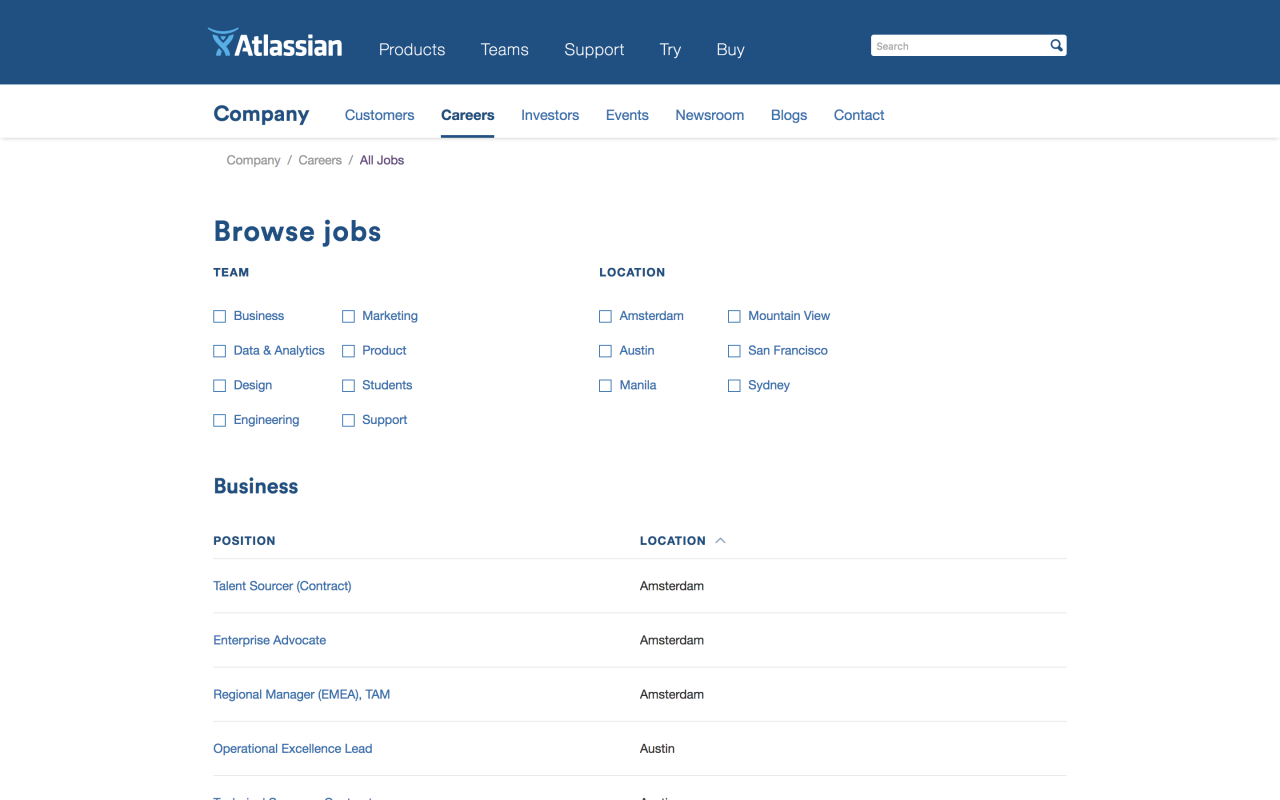Toggle the Mountain View checkbox

pyautogui.click(x=734, y=316)
